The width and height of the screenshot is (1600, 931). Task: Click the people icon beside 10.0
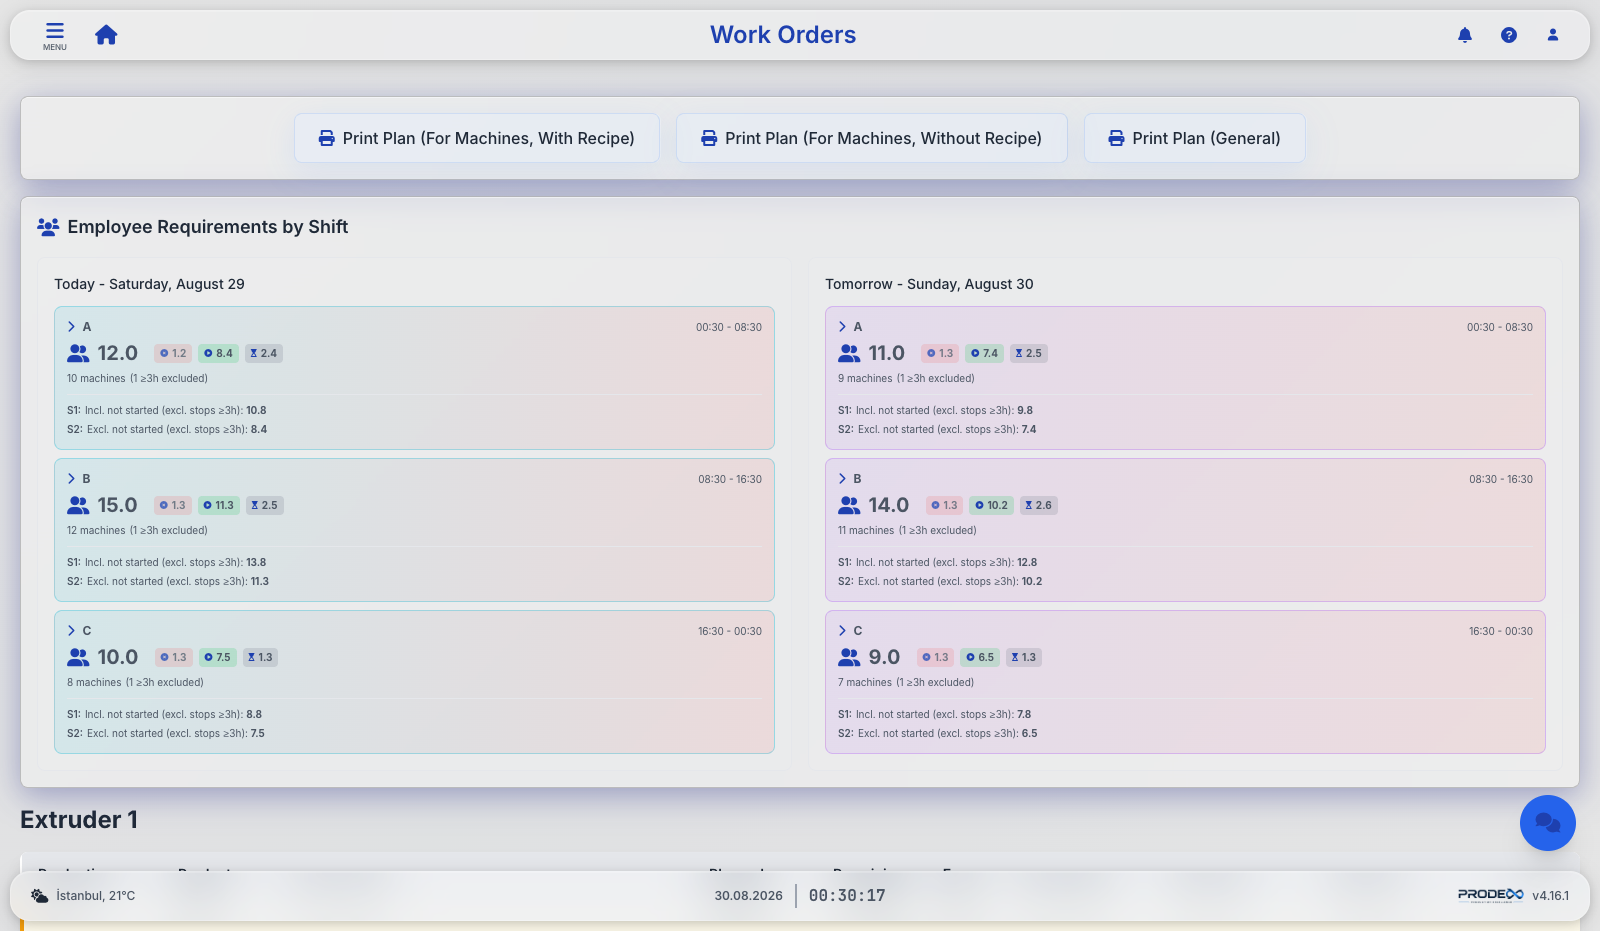pos(78,657)
